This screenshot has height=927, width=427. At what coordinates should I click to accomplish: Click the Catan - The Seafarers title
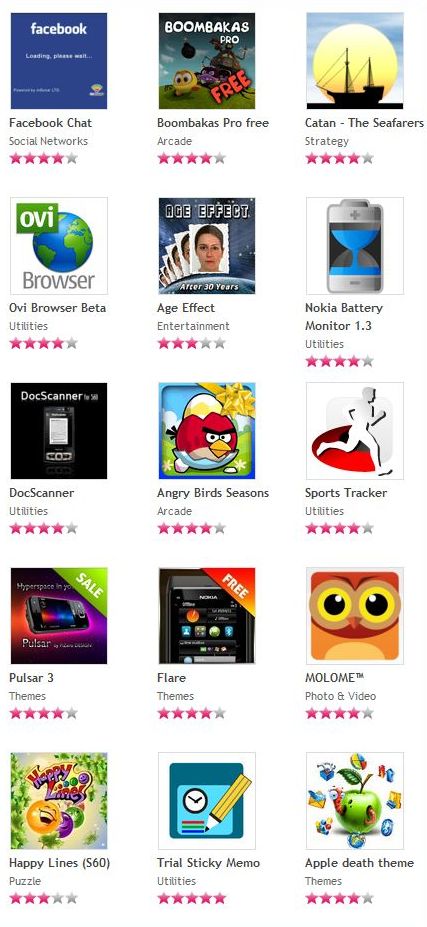coord(364,123)
